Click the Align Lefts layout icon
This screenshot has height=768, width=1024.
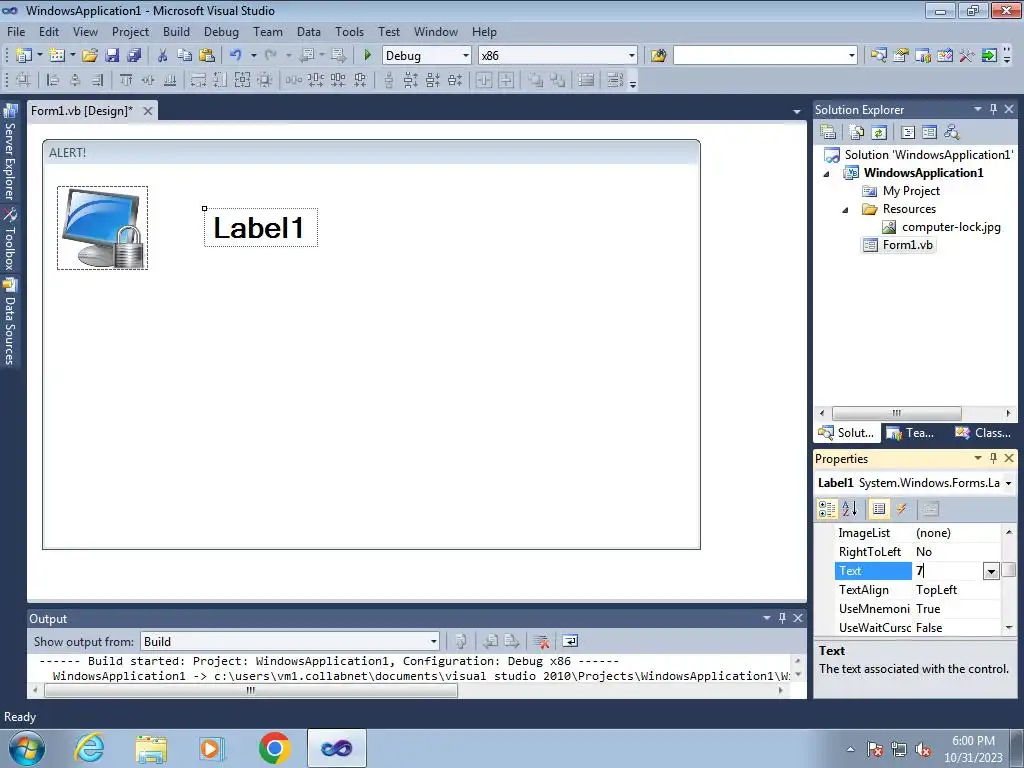click(x=53, y=80)
